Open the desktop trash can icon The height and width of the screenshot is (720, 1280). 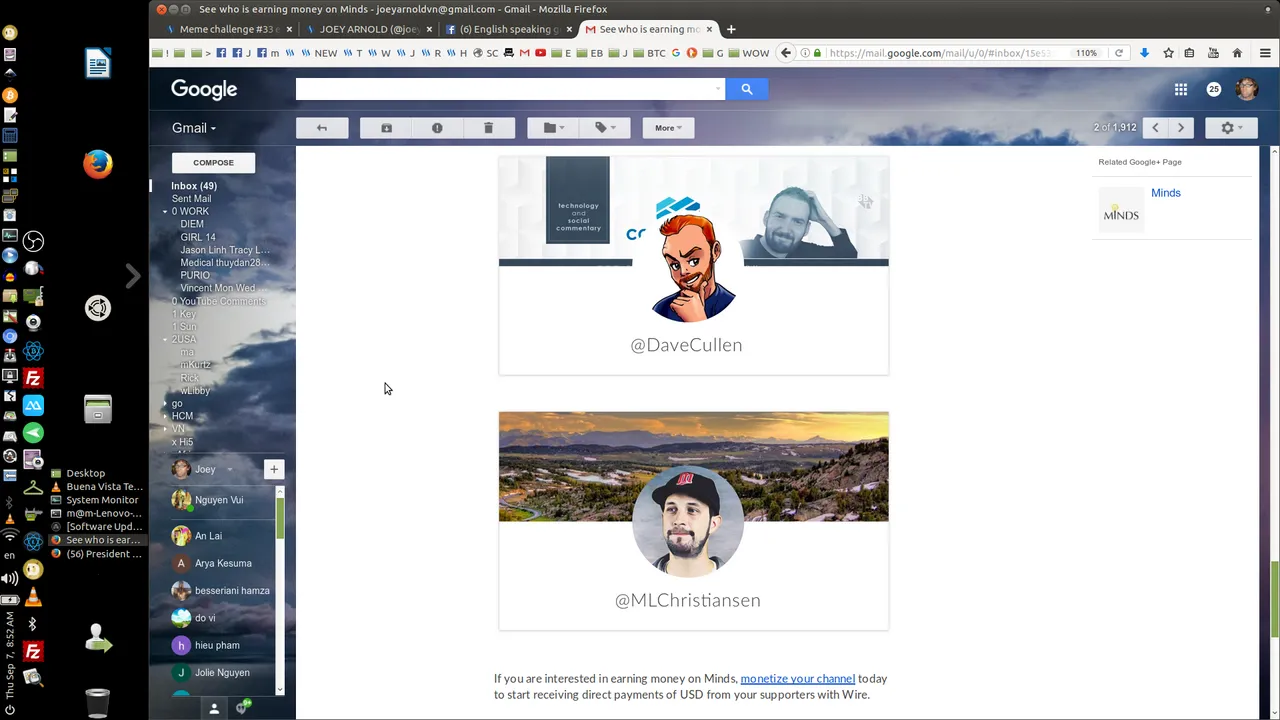tap(97, 703)
